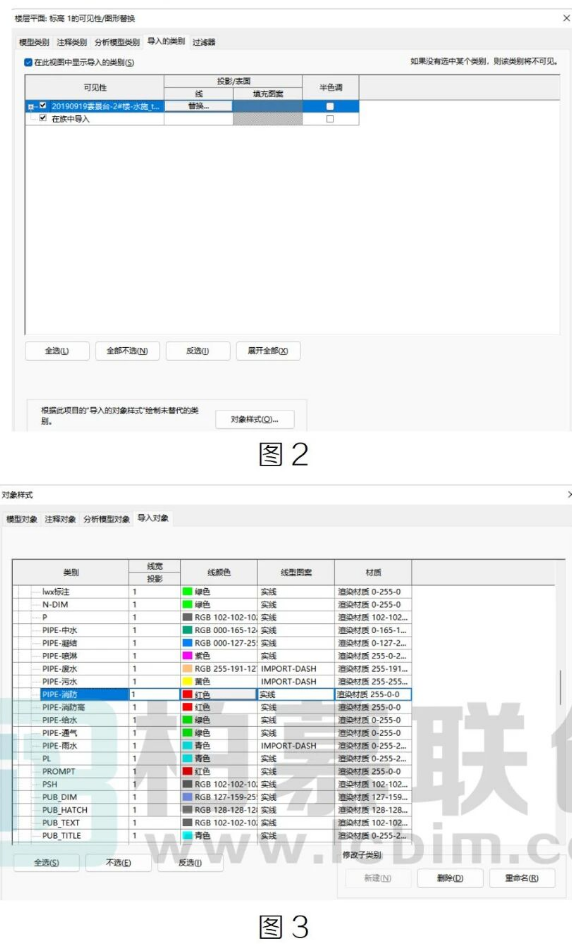Click cyan color swatch of PIPE-雨水 row

187,745
